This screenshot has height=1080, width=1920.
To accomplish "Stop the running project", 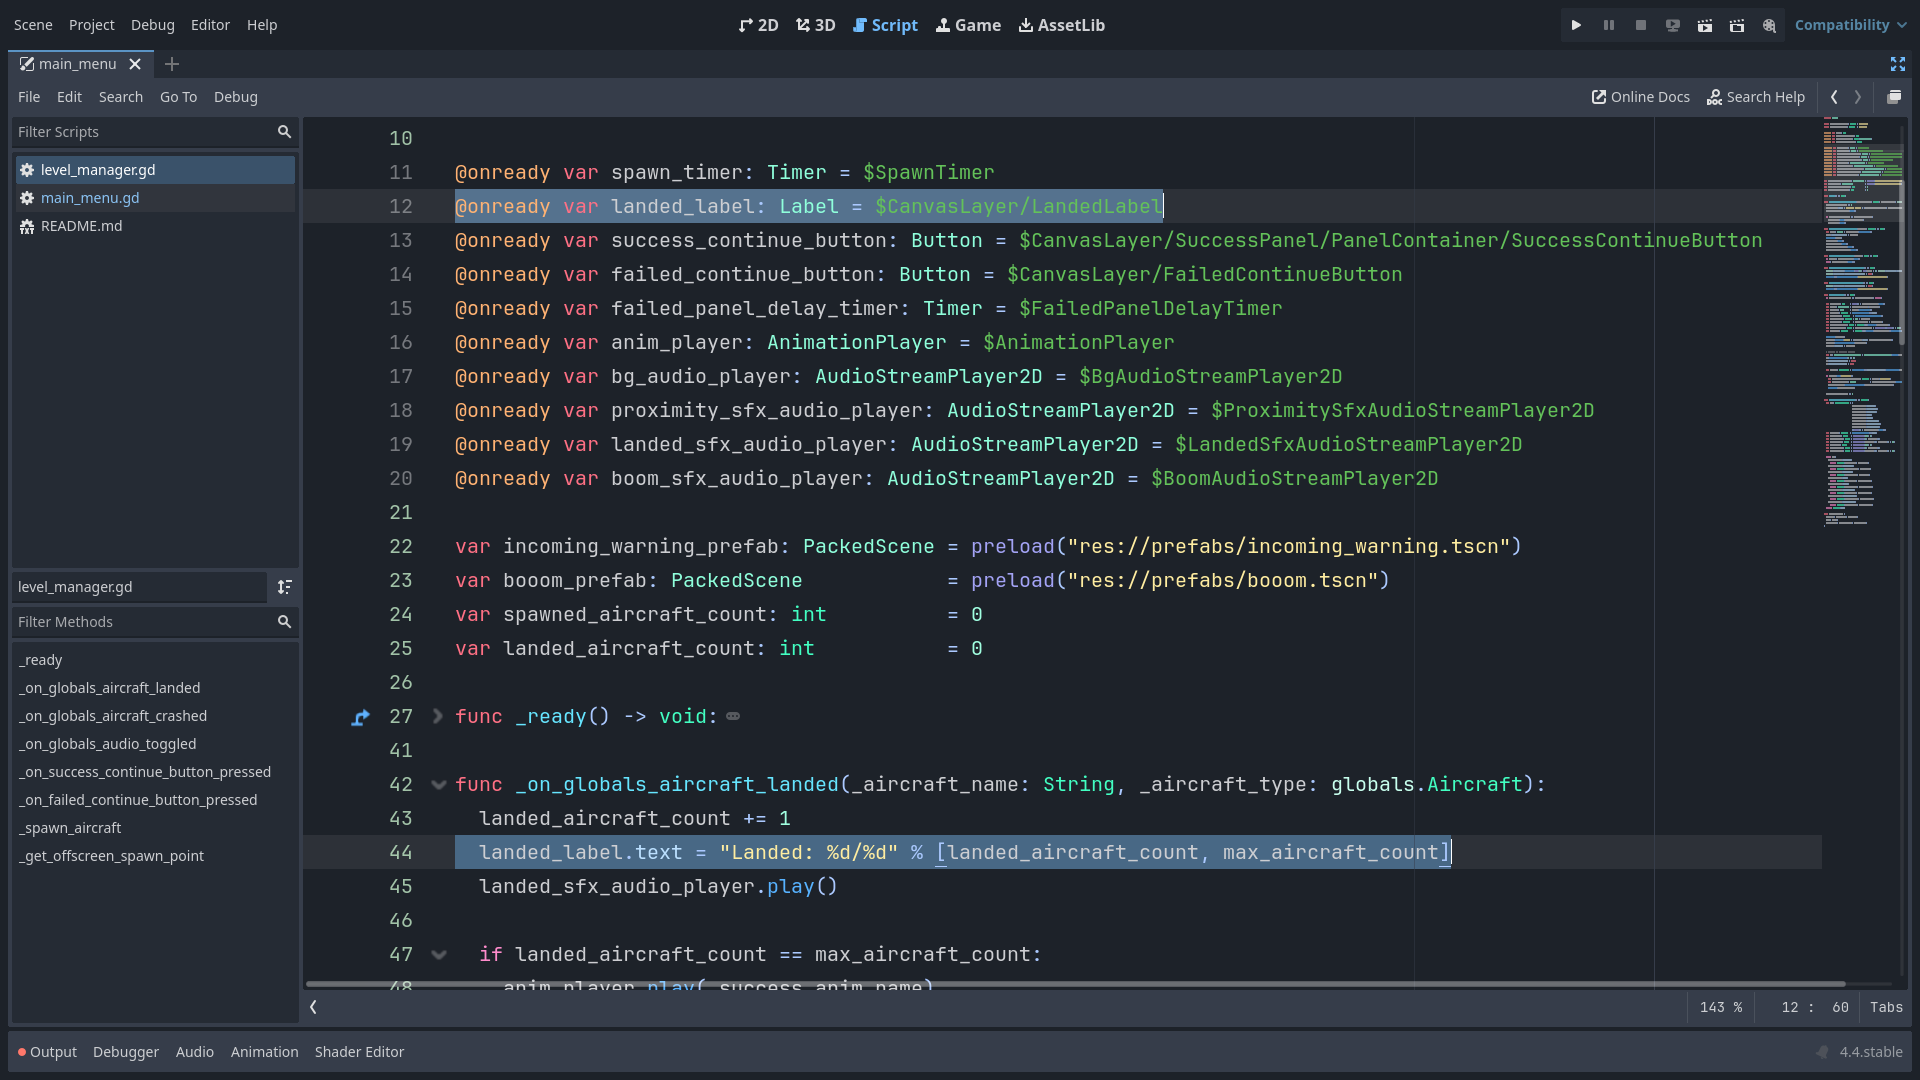I will point(1640,25).
